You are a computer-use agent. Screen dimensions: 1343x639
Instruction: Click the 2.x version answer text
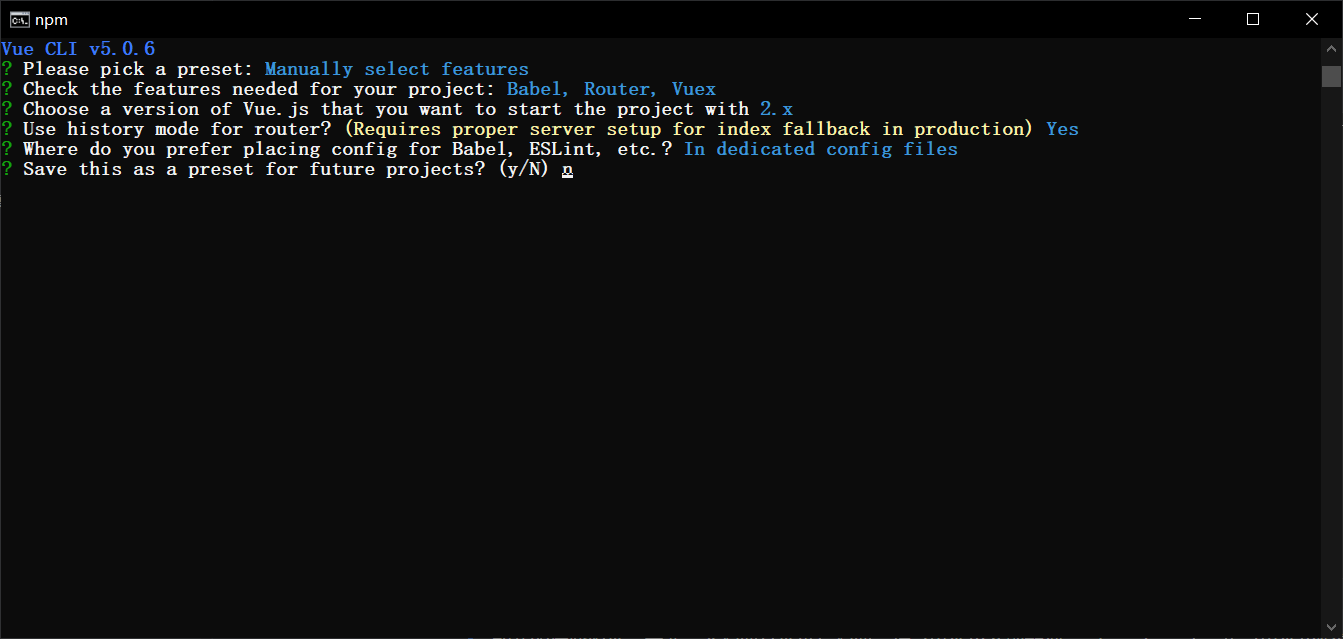pos(776,108)
